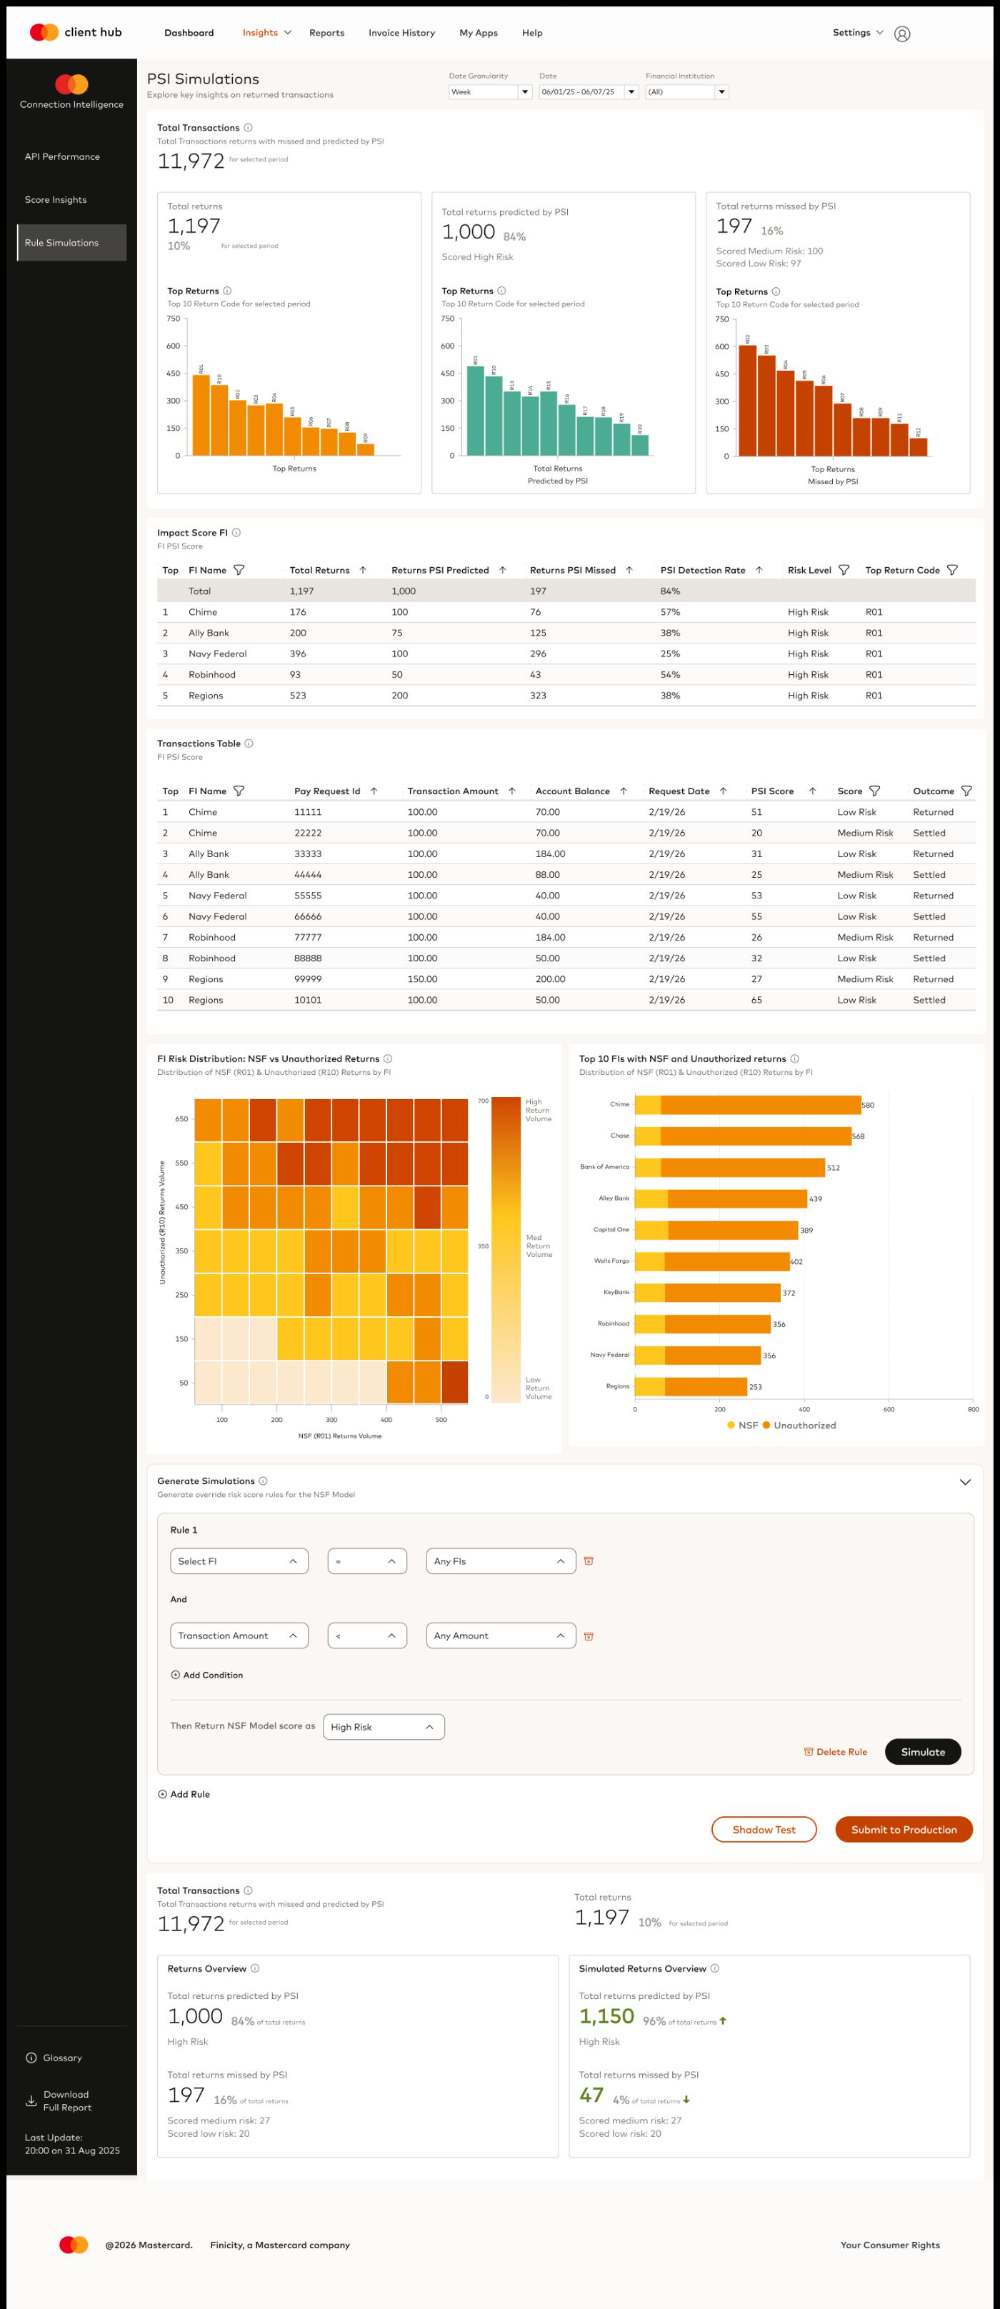Screen dimensions: 1000x2309
Task: Click the NSF legend swatch
Action: coord(731,1425)
